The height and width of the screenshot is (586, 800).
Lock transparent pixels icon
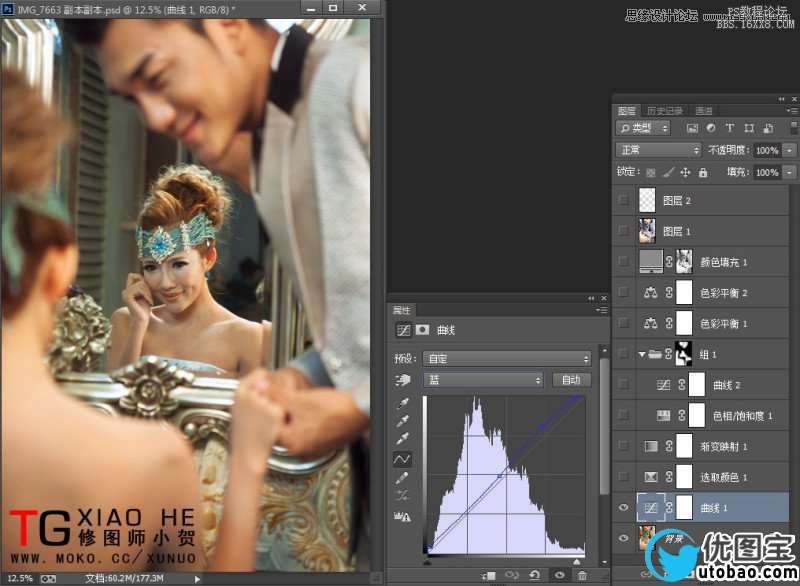[x=651, y=172]
